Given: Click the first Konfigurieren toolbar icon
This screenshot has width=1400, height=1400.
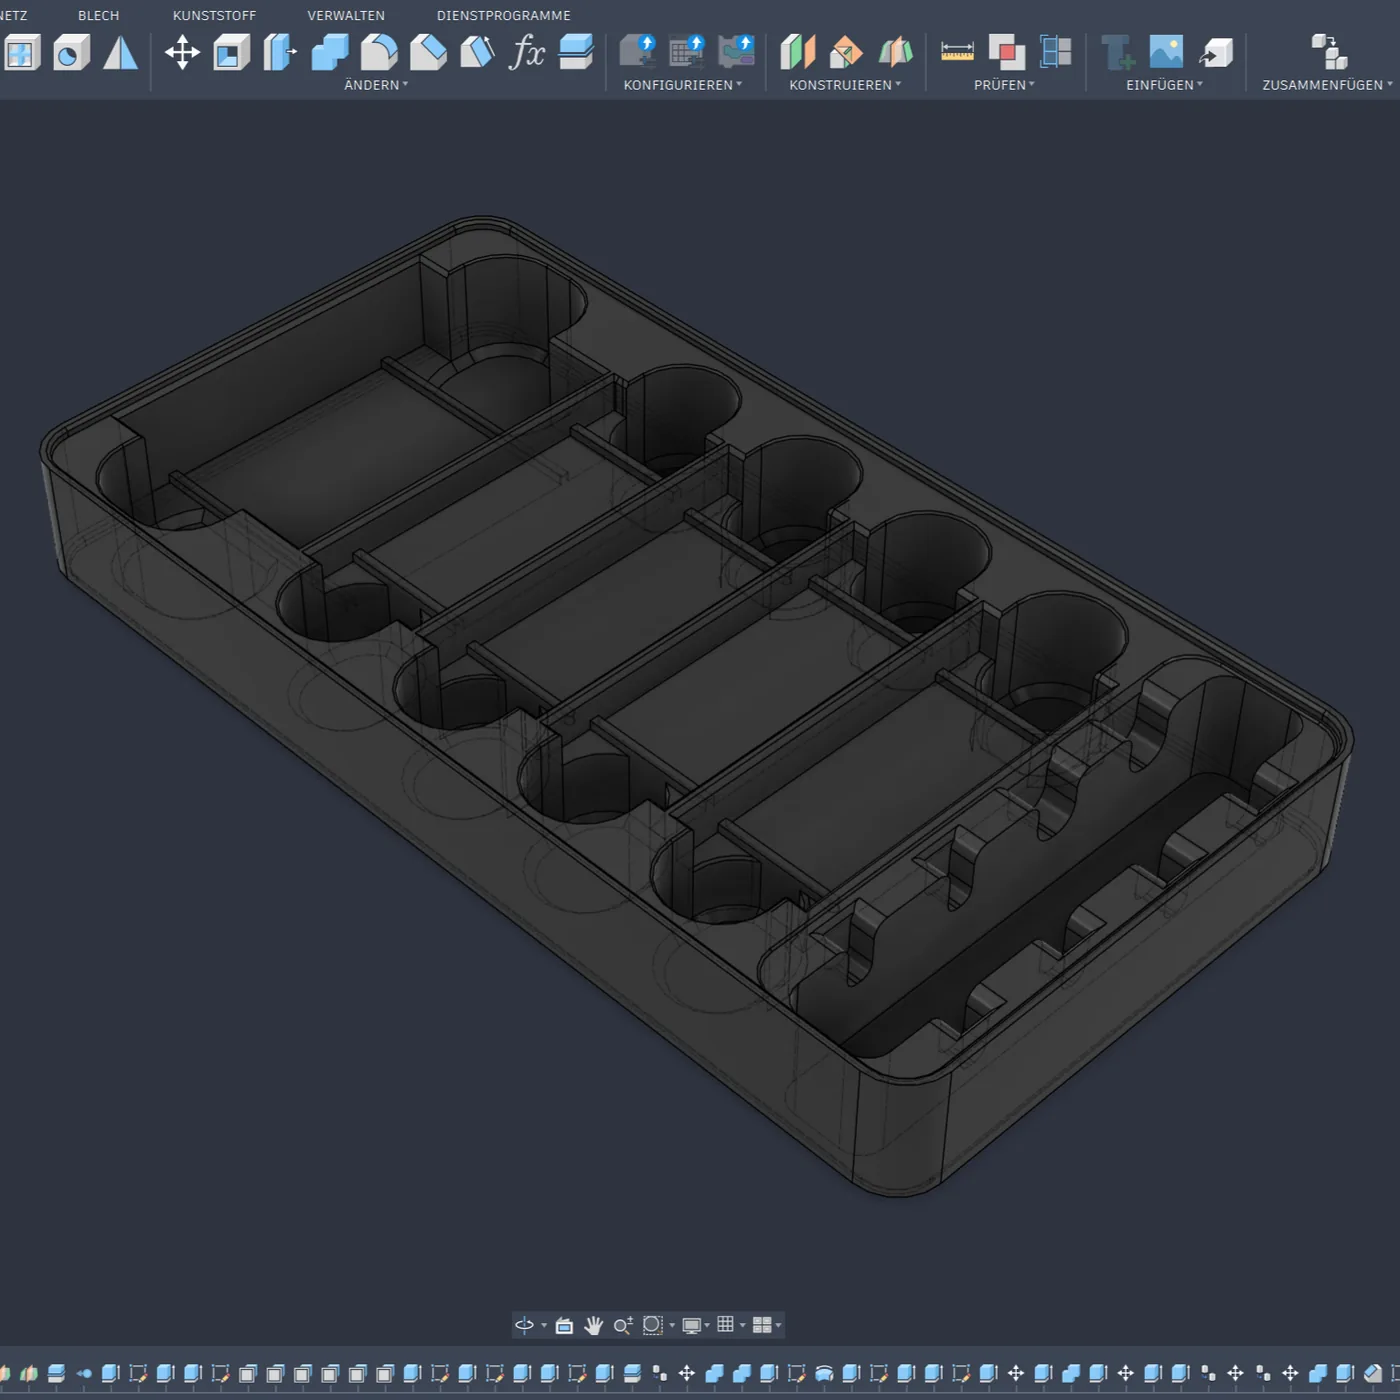Looking at the screenshot, I should pyautogui.click(x=637, y=52).
